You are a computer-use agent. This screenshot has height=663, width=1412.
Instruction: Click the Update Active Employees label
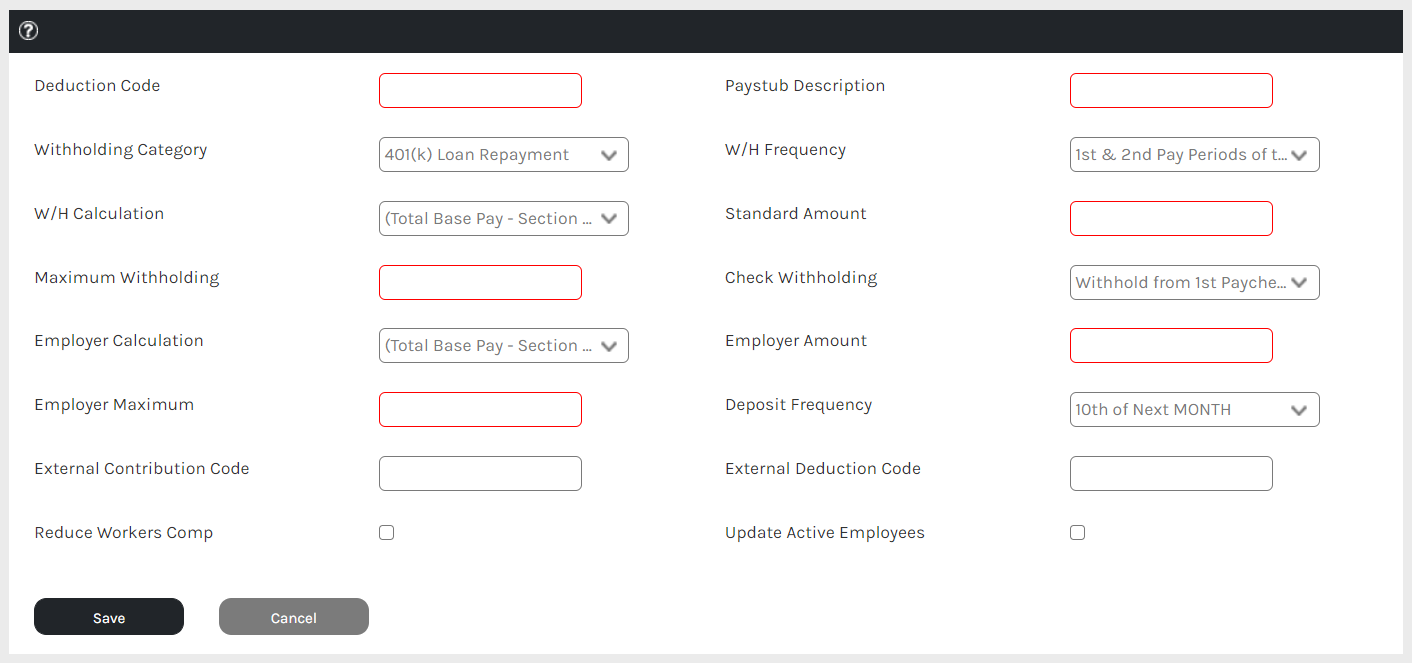pos(825,532)
